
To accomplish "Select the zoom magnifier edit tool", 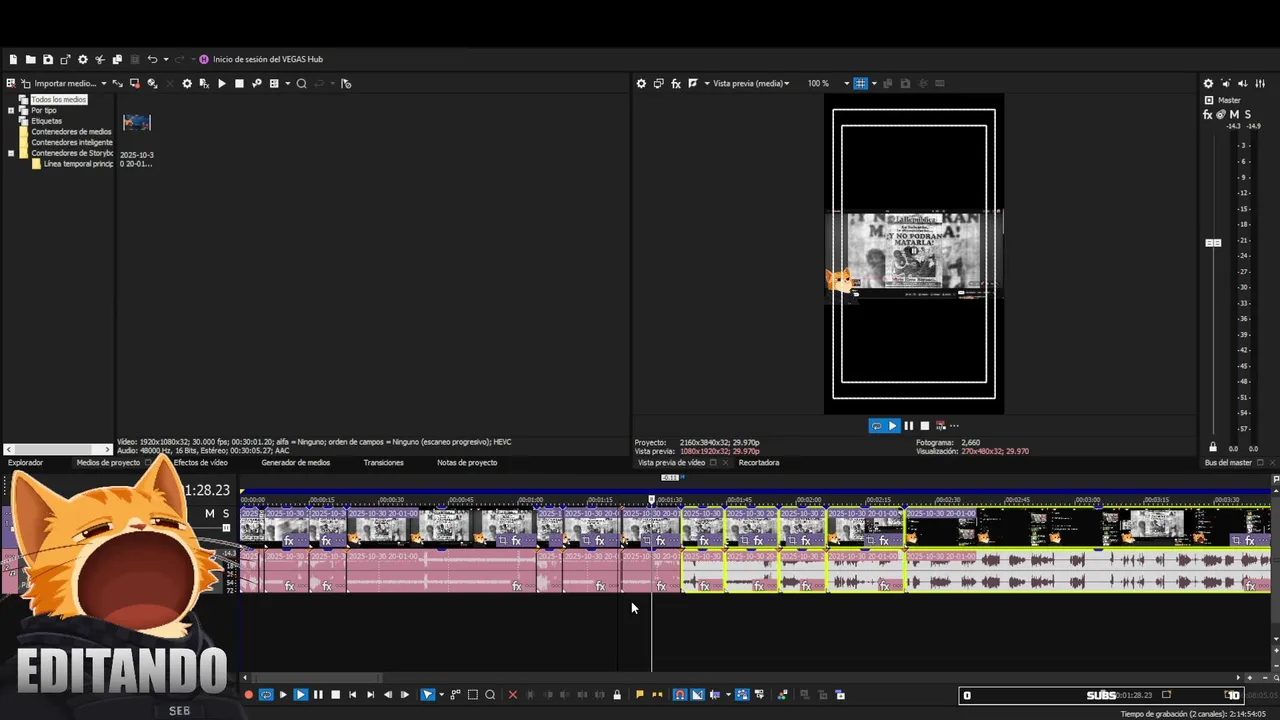I will tap(490, 695).
